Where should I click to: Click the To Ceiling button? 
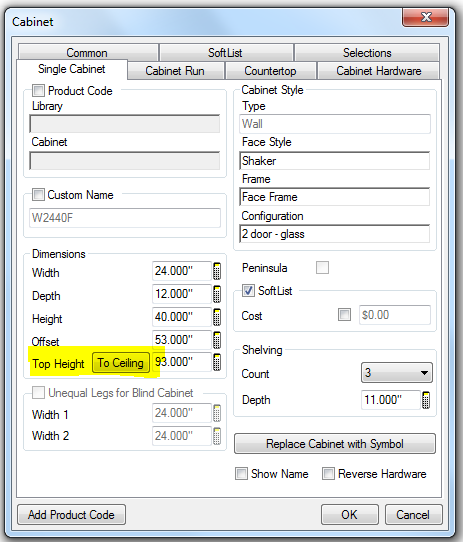click(x=121, y=363)
